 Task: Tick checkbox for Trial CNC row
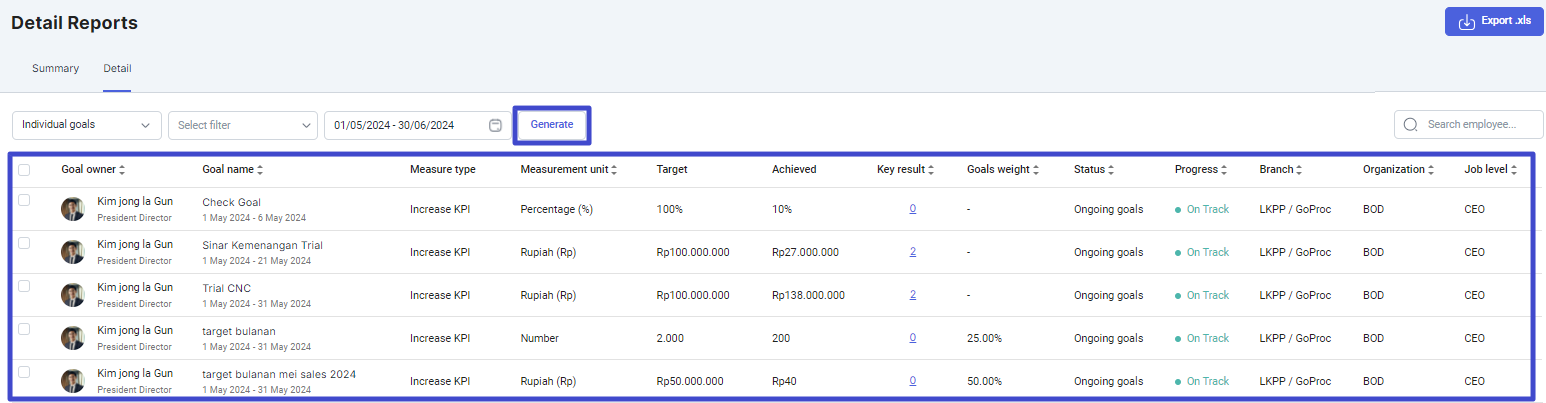[24, 286]
